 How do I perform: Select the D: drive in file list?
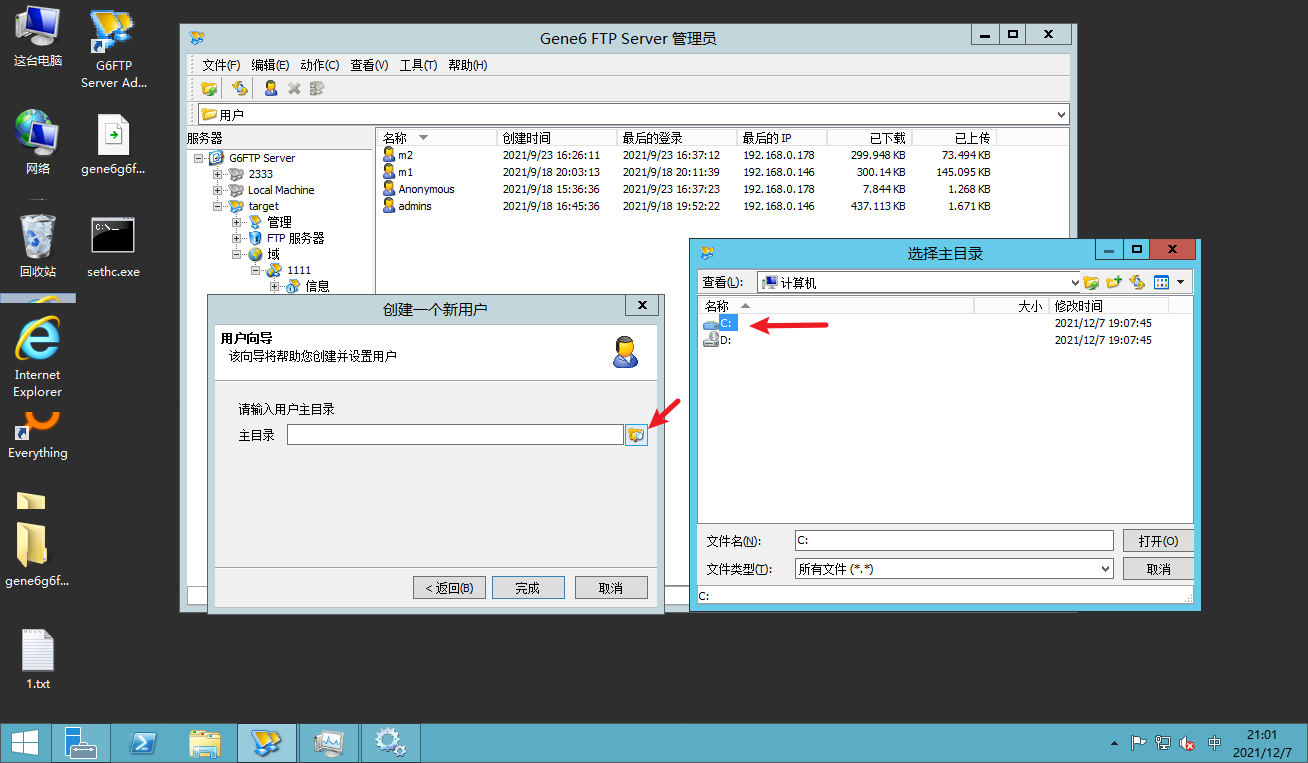pos(718,340)
